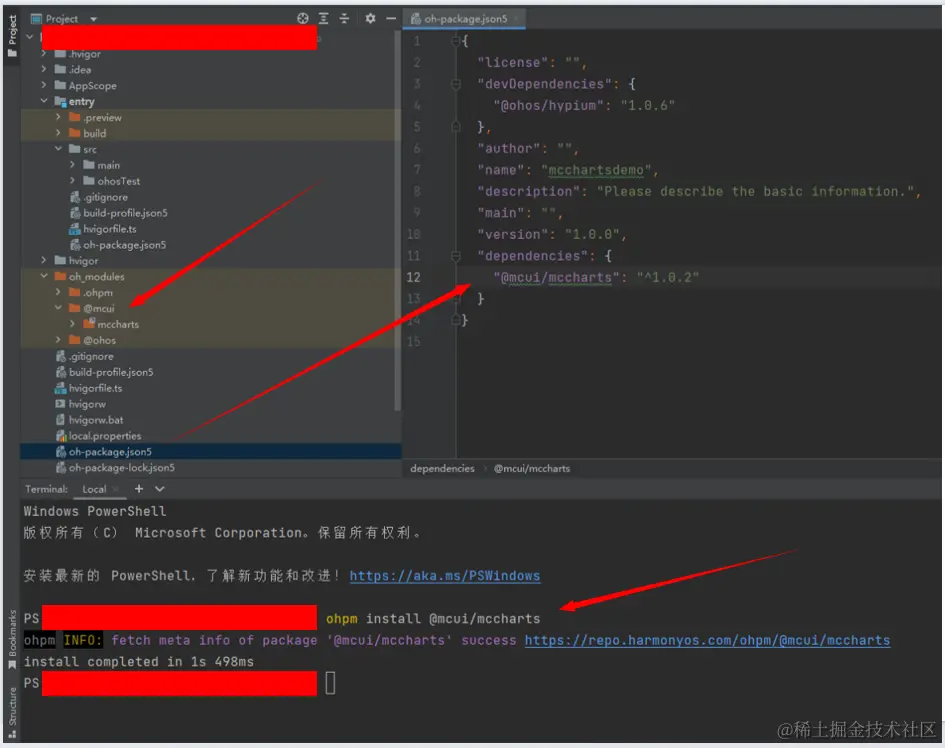Open Project panel settings gear

(370, 19)
